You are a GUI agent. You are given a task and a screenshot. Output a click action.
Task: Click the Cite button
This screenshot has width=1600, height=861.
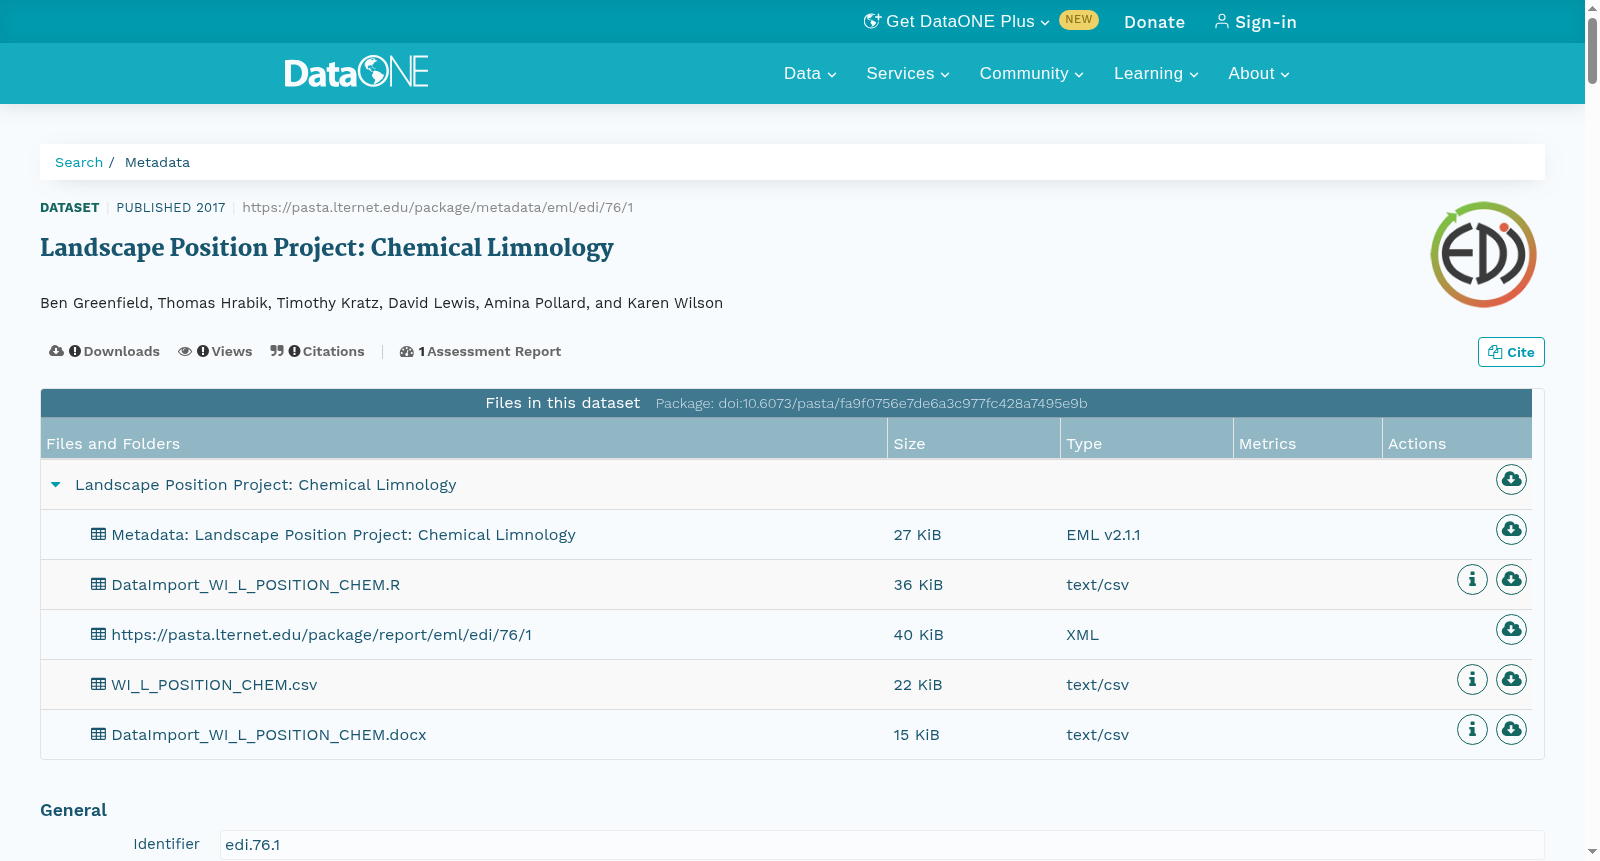[1511, 352]
